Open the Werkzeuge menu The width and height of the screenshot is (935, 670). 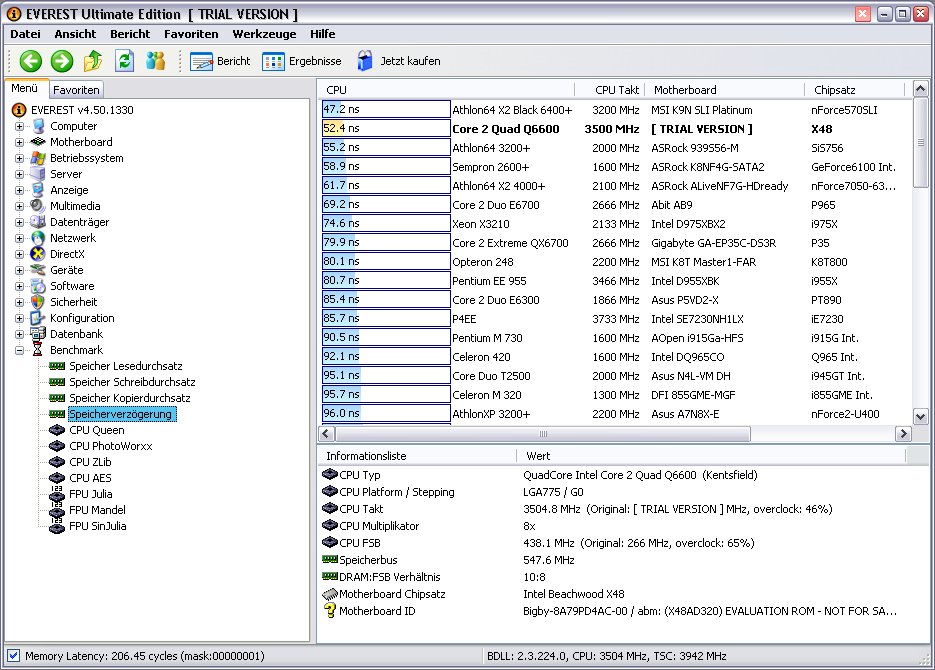[x=264, y=34]
